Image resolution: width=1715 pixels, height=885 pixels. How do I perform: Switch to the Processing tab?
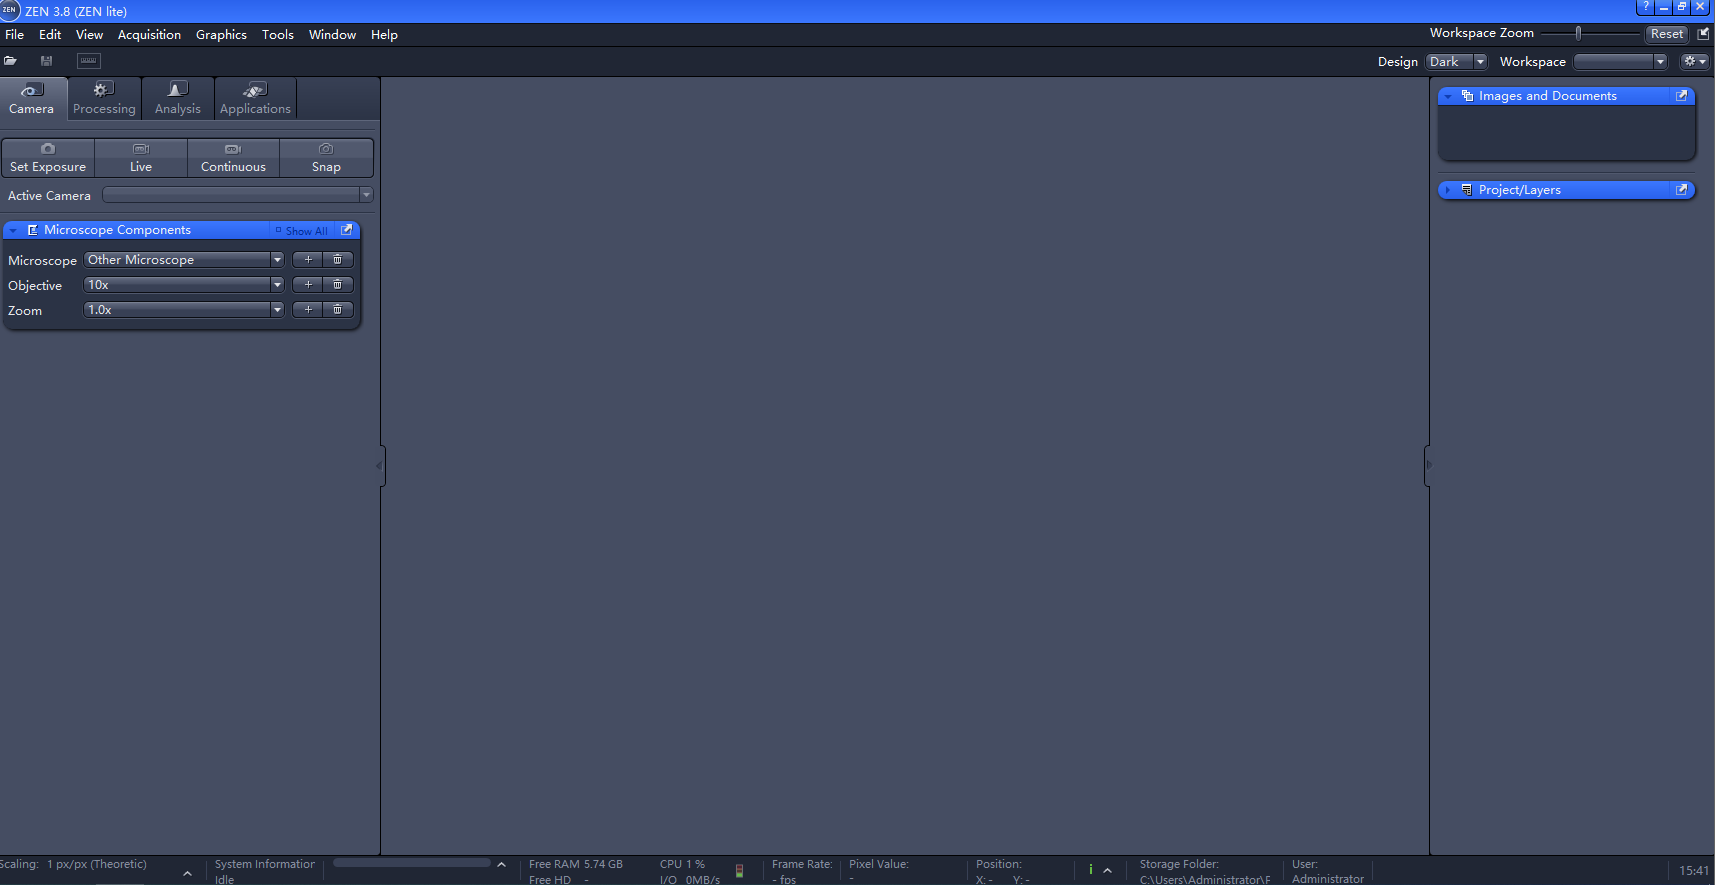104,99
